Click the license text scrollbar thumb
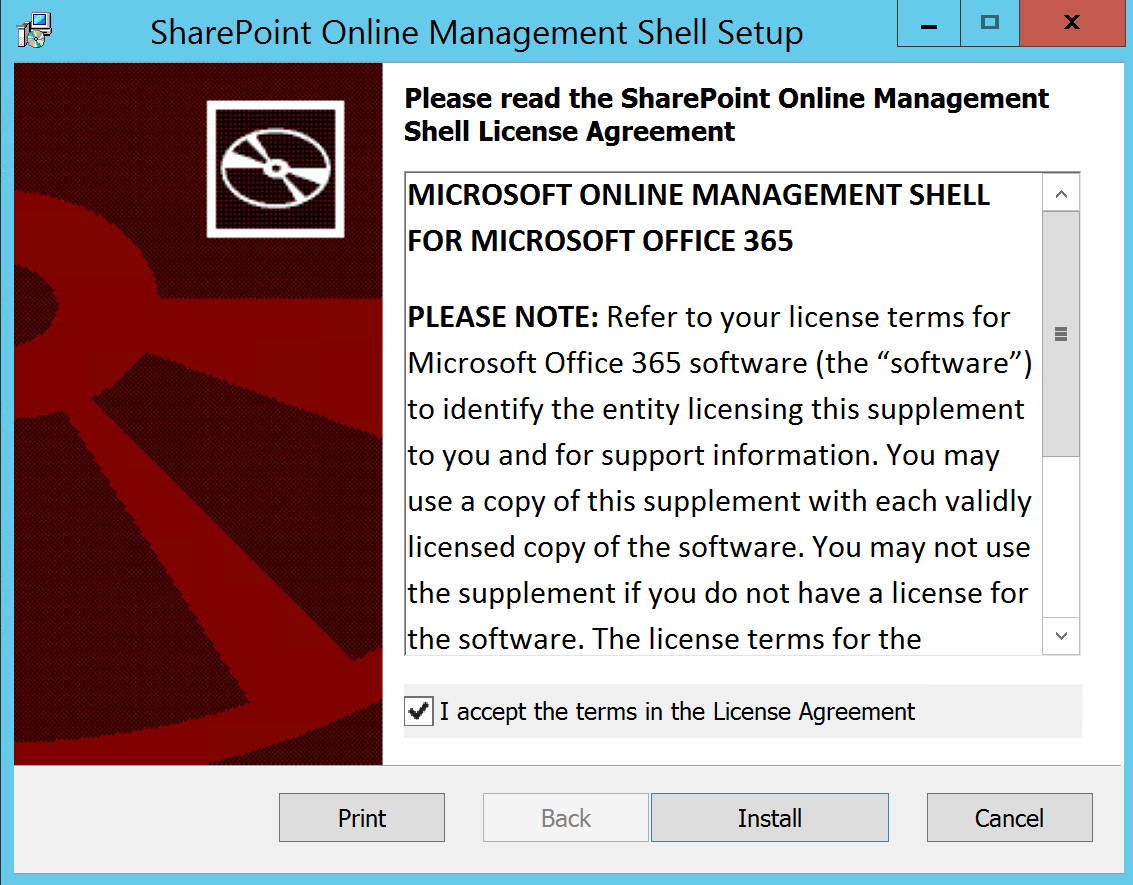 coord(1061,334)
